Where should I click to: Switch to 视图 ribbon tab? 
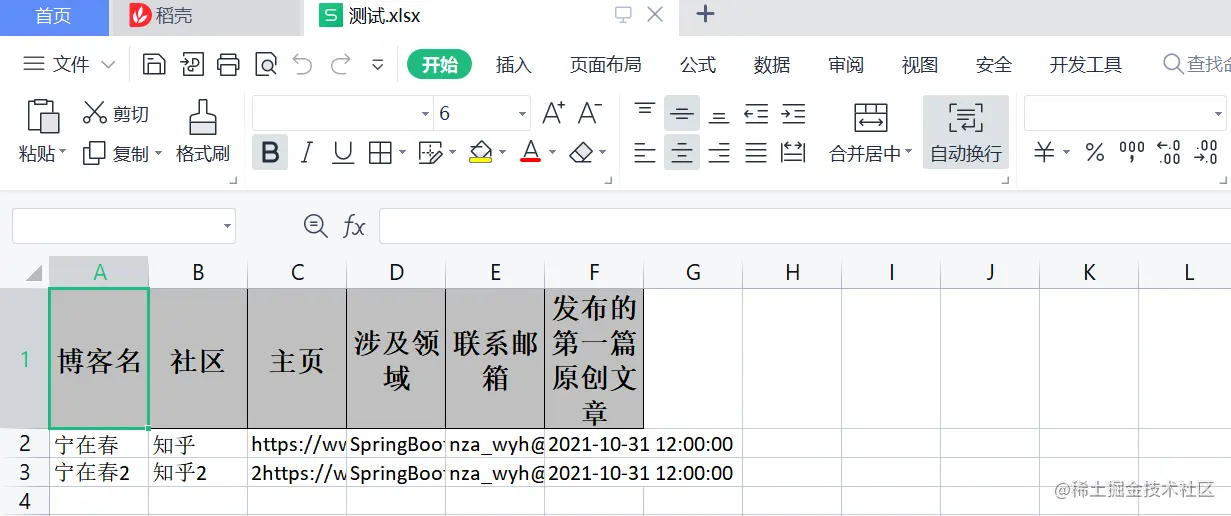pos(919,65)
